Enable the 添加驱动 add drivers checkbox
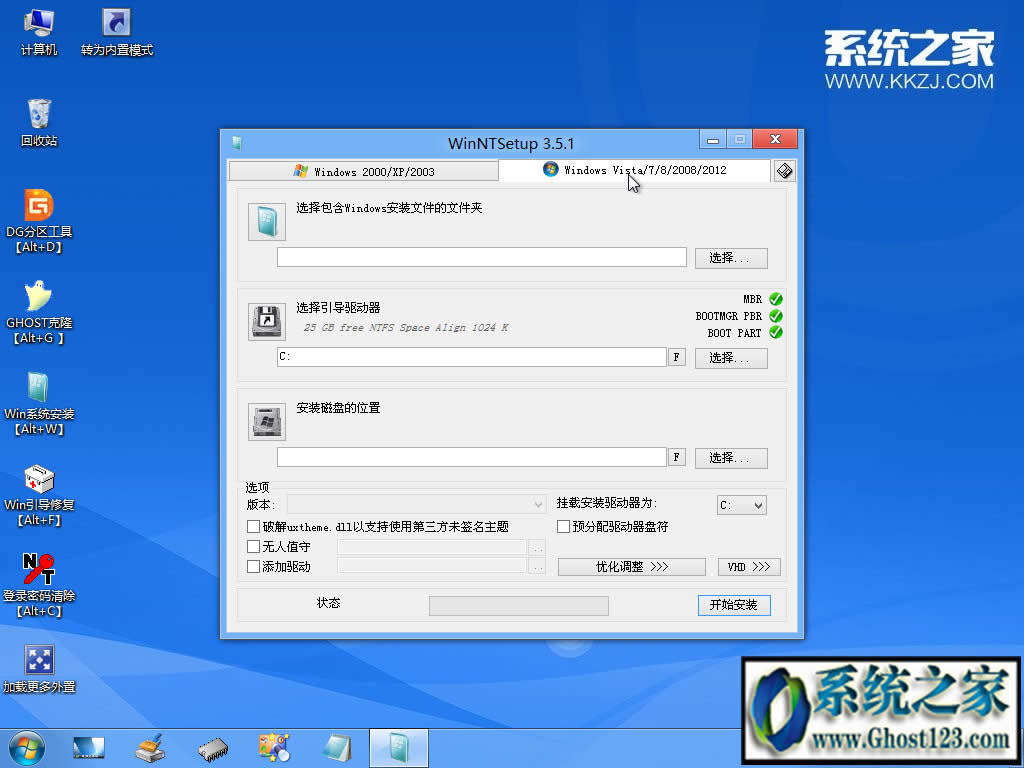Viewport: 1024px width, 768px height. pyautogui.click(x=254, y=566)
